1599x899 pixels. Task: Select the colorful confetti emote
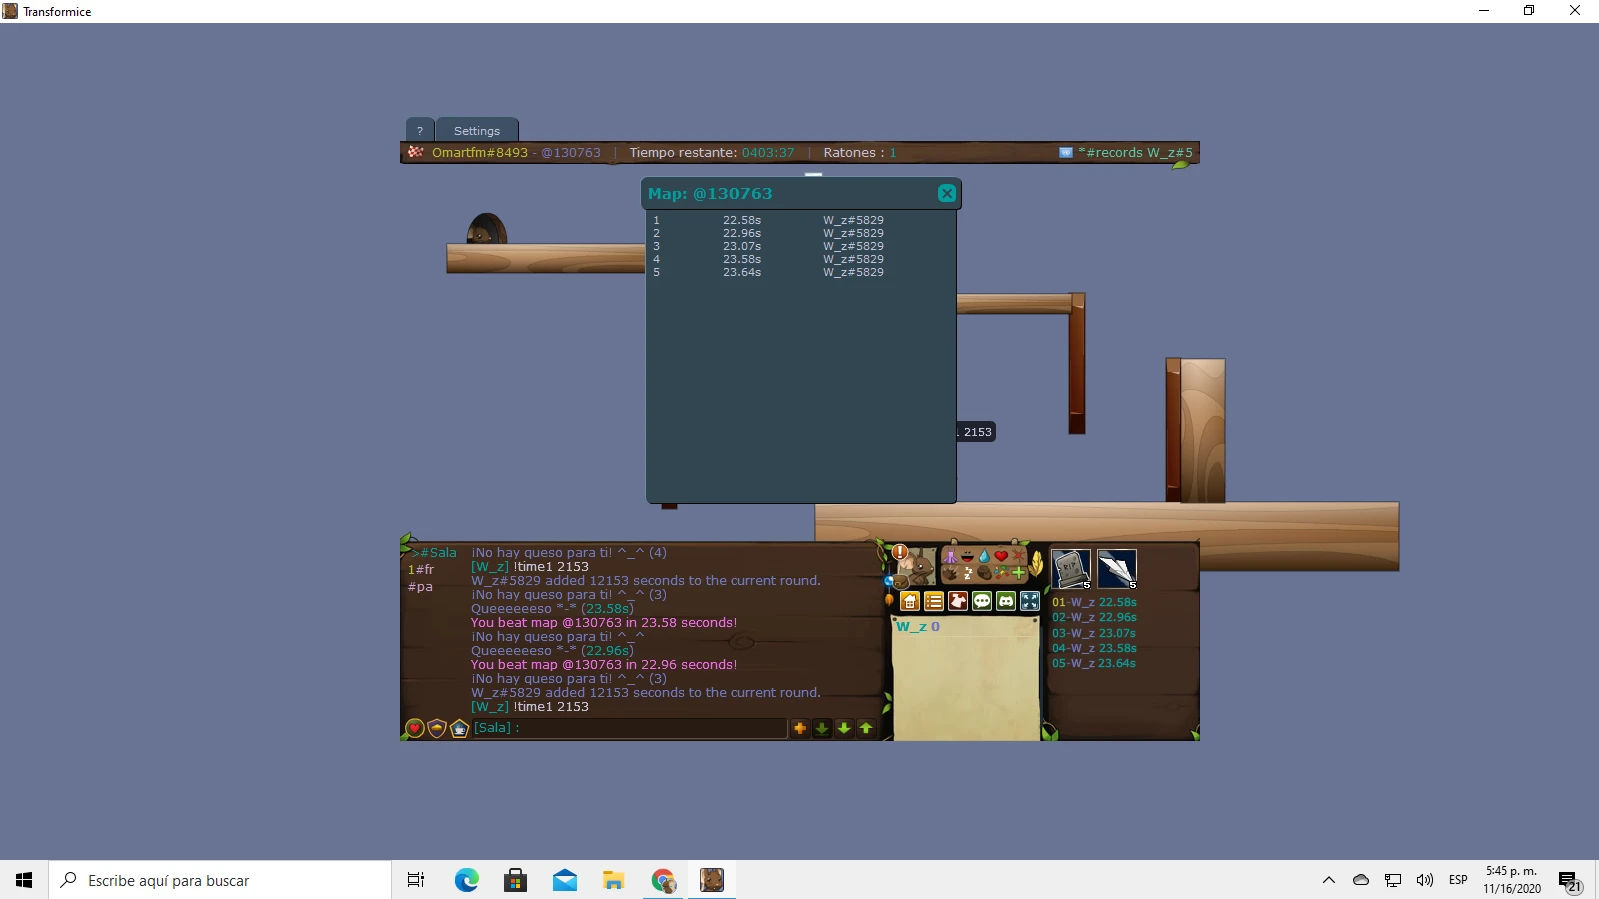[x=1001, y=573]
